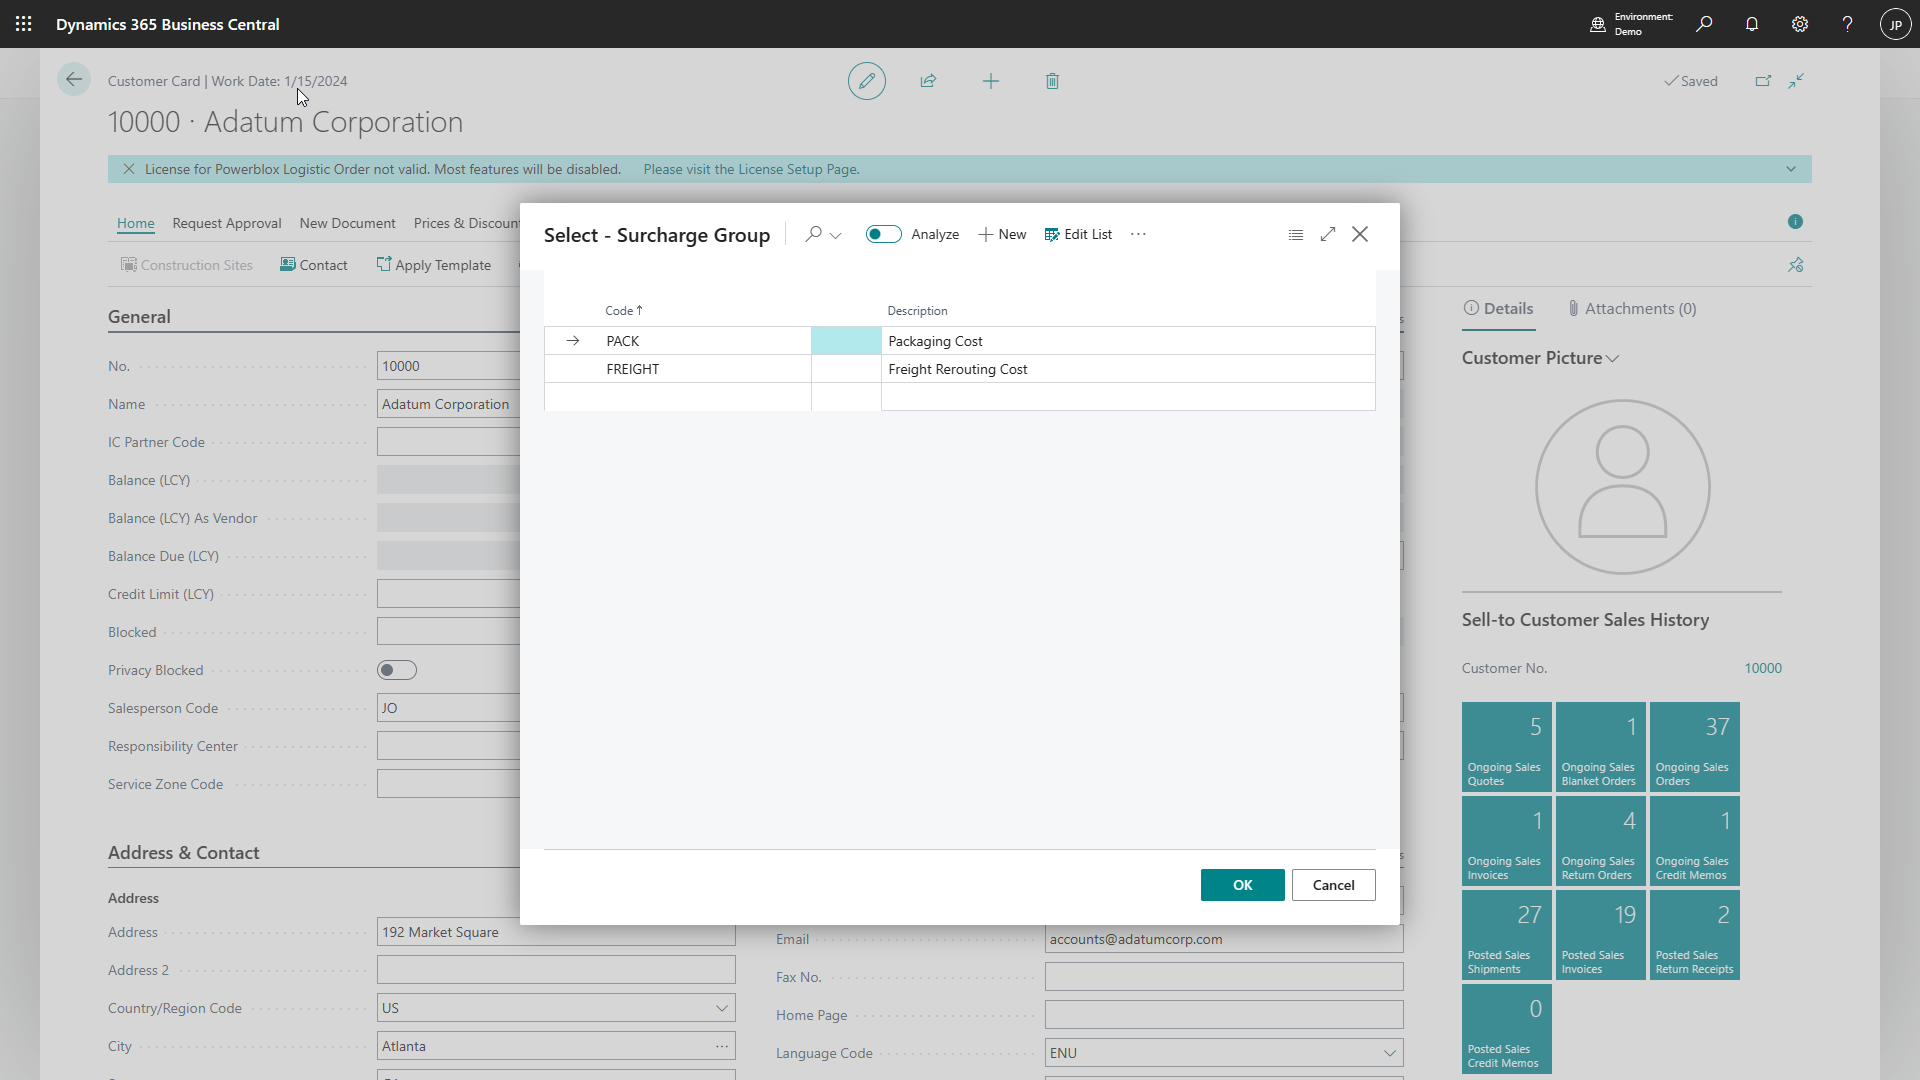Click Edit List in the dialog

coord(1078,234)
